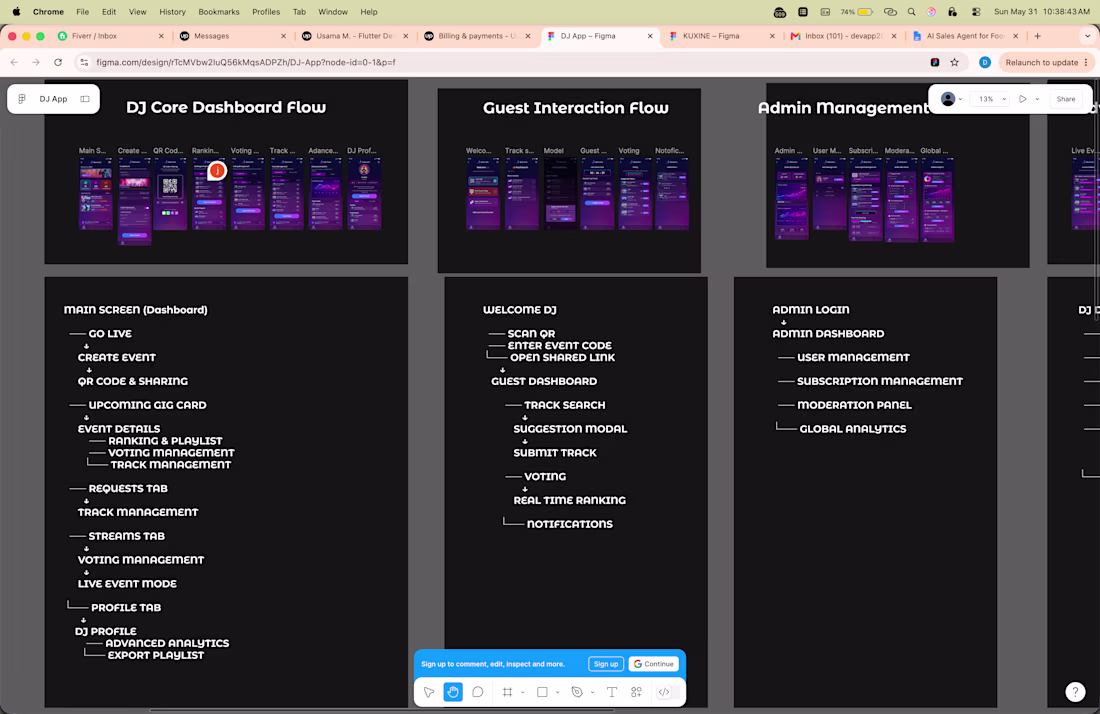
Task: Open the History menu in menu bar
Action: pyautogui.click(x=173, y=12)
